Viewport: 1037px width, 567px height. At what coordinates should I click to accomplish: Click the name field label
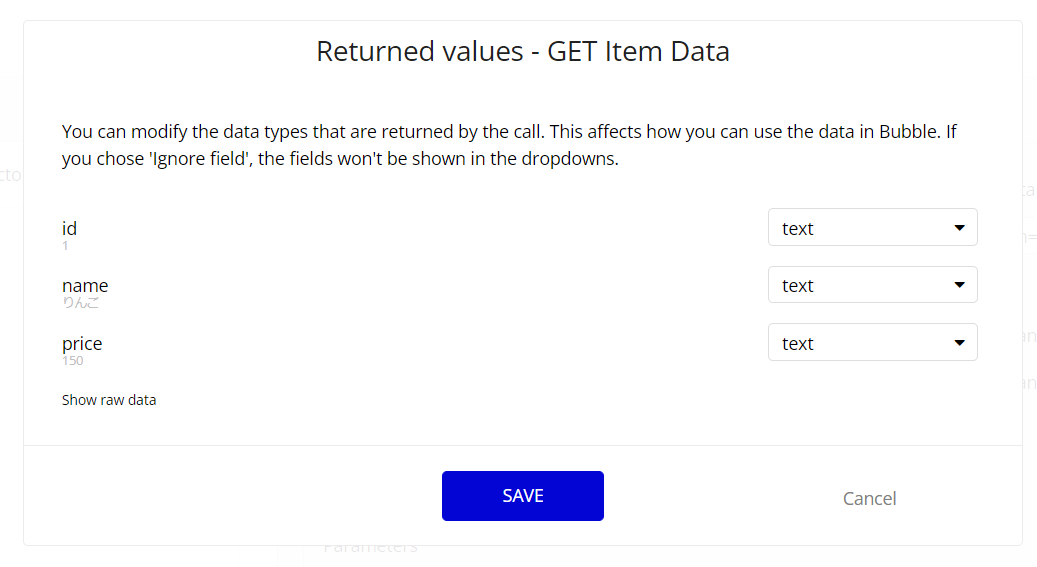[85, 285]
